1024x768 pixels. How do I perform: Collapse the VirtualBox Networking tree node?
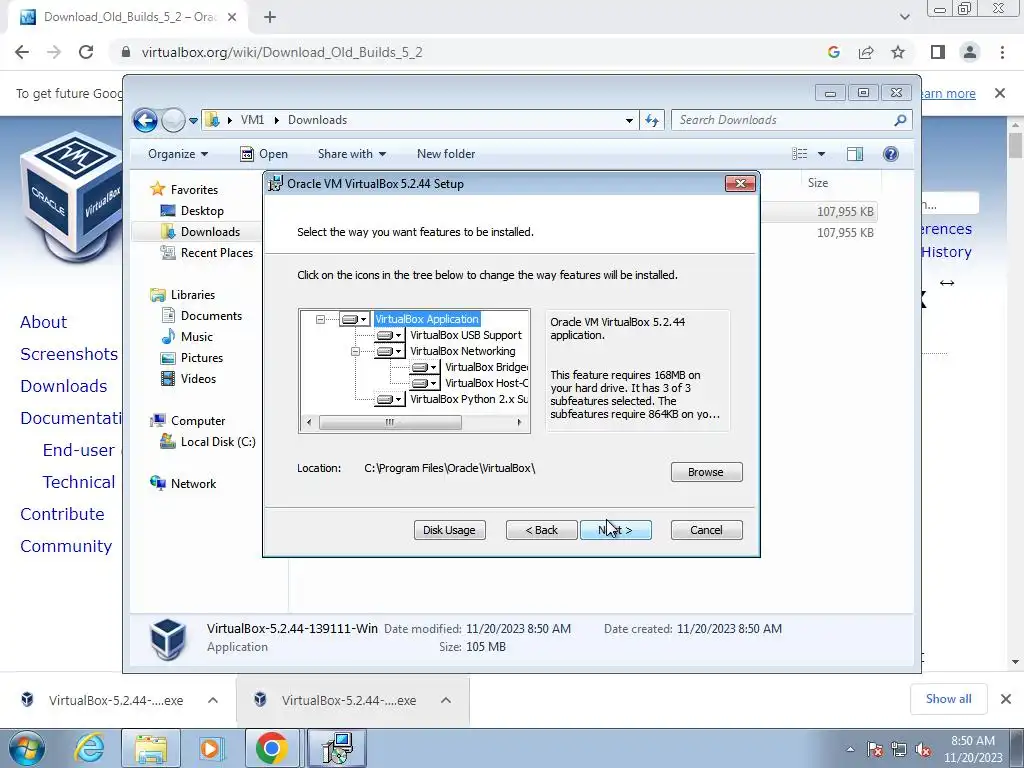point(355,351)
